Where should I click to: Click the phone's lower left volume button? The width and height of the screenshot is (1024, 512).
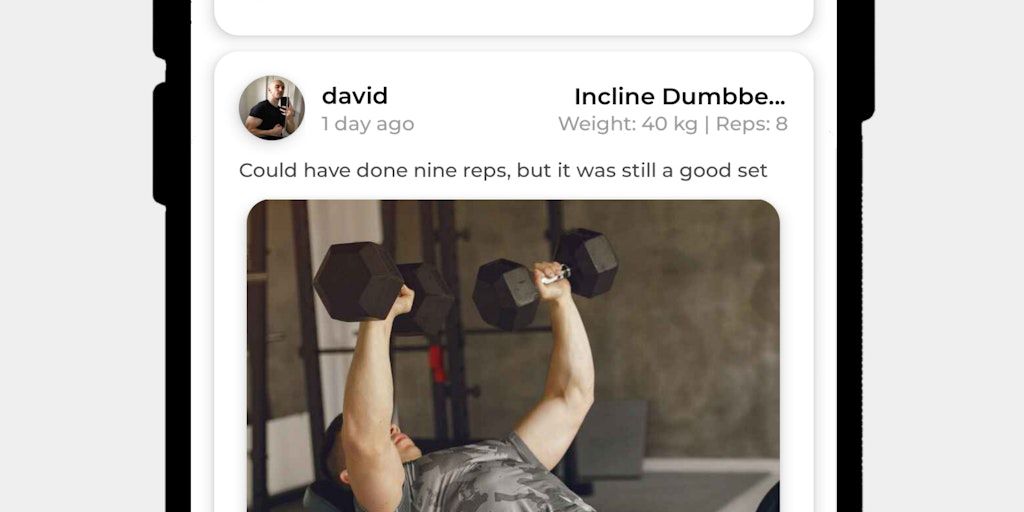tap(159, 144)
